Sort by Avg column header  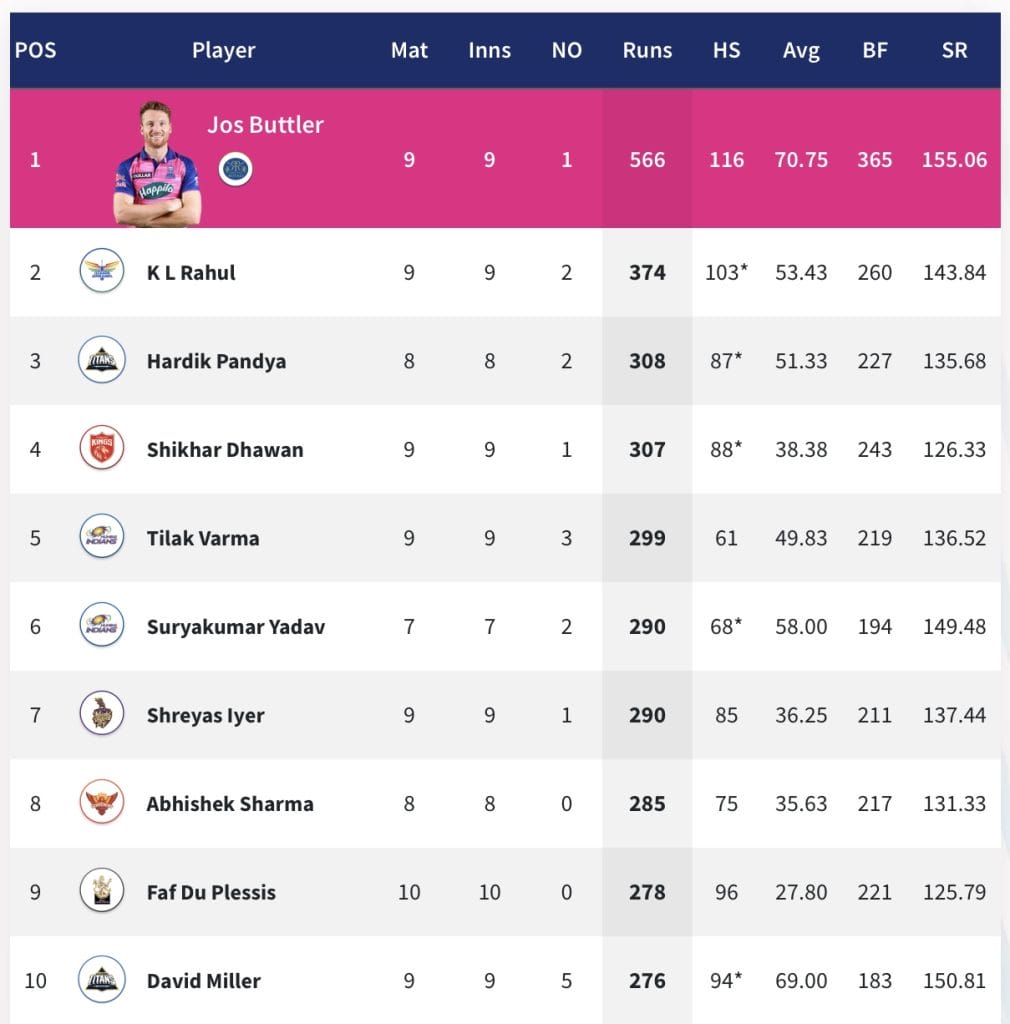[801, 50]
